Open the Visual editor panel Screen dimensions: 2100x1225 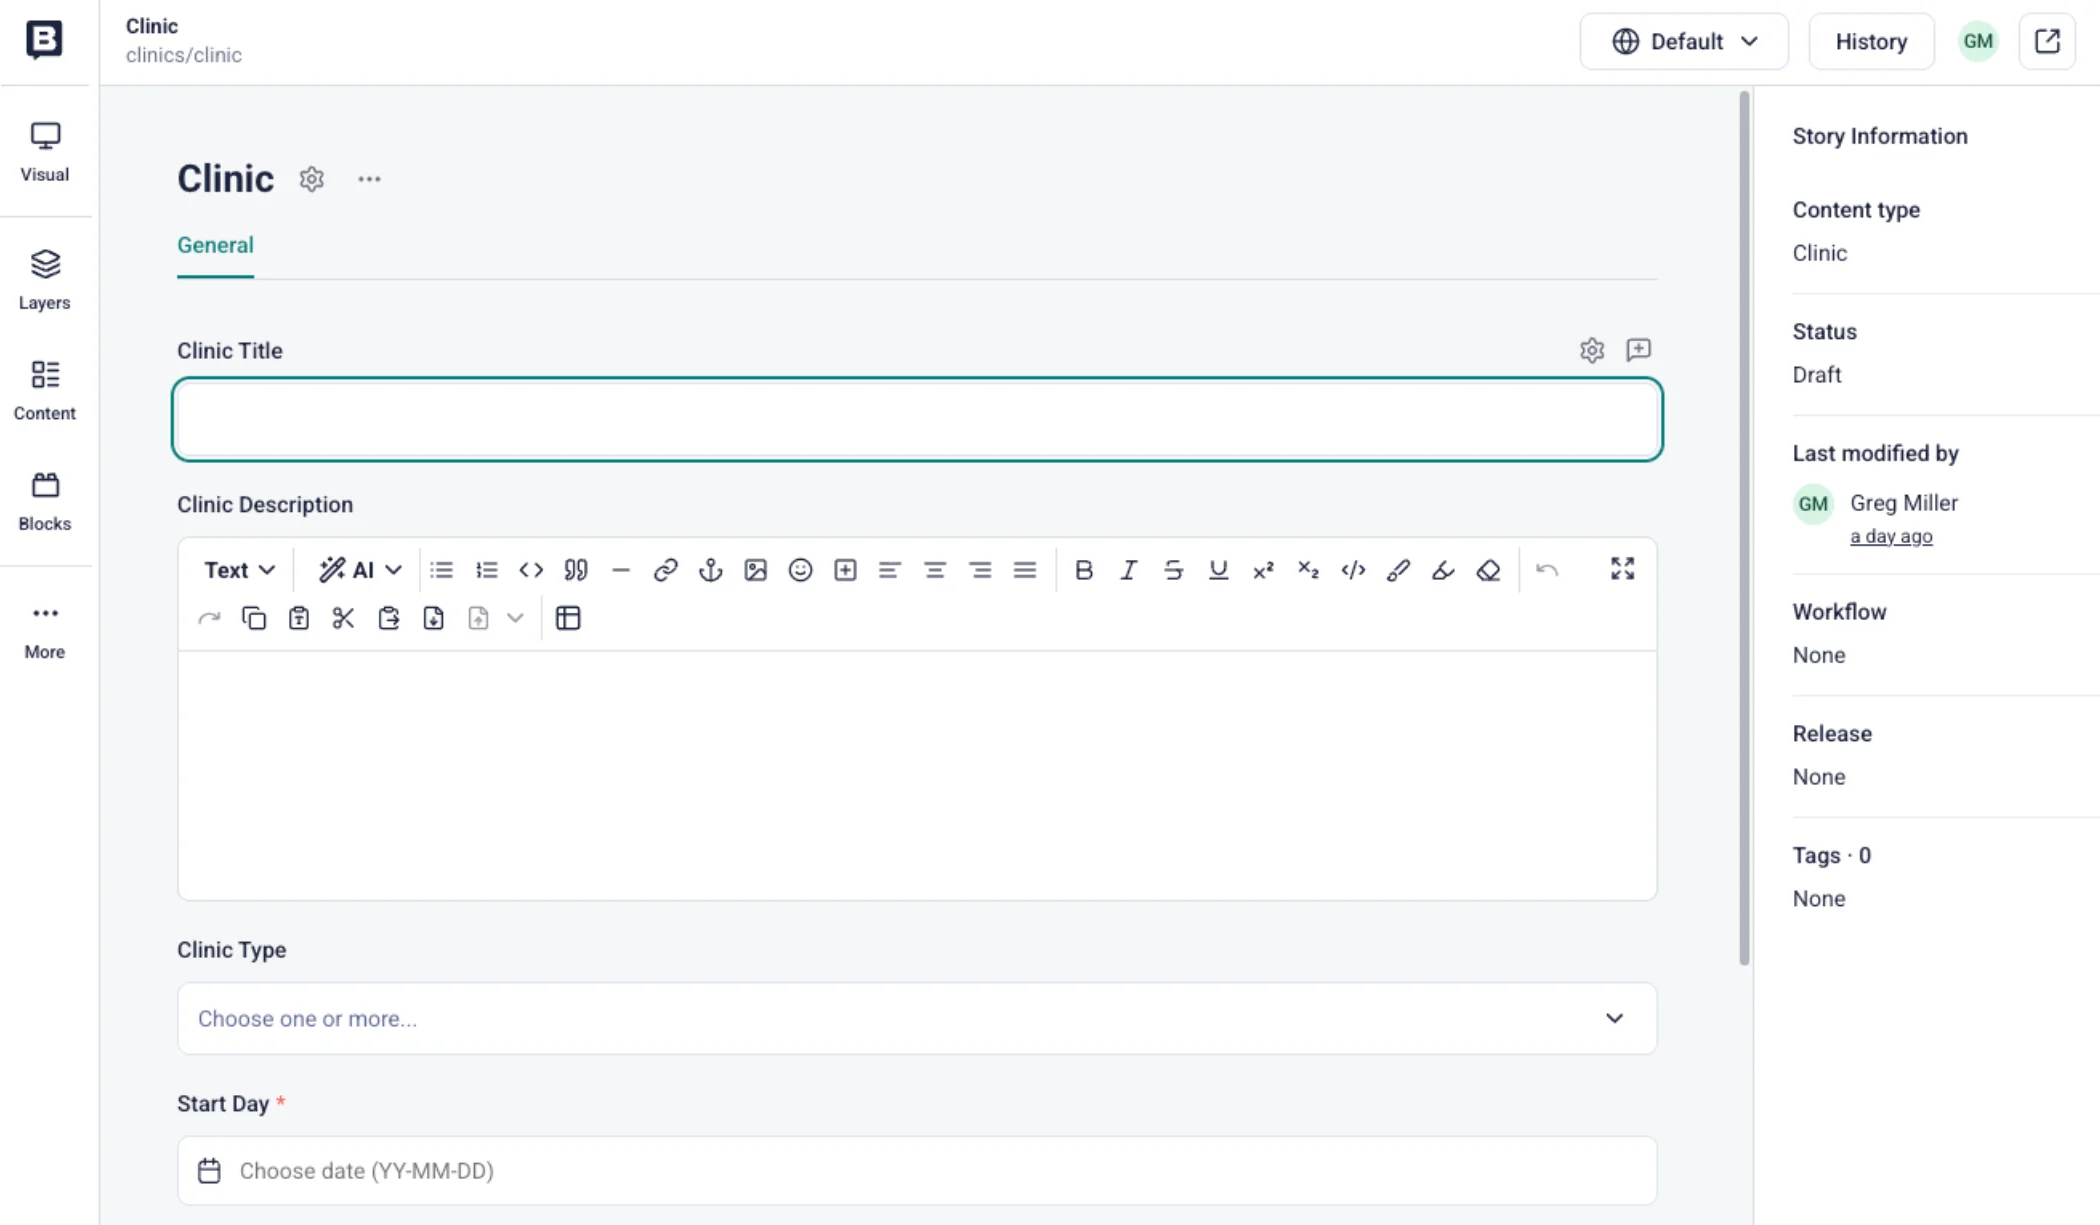click(44, 150)
